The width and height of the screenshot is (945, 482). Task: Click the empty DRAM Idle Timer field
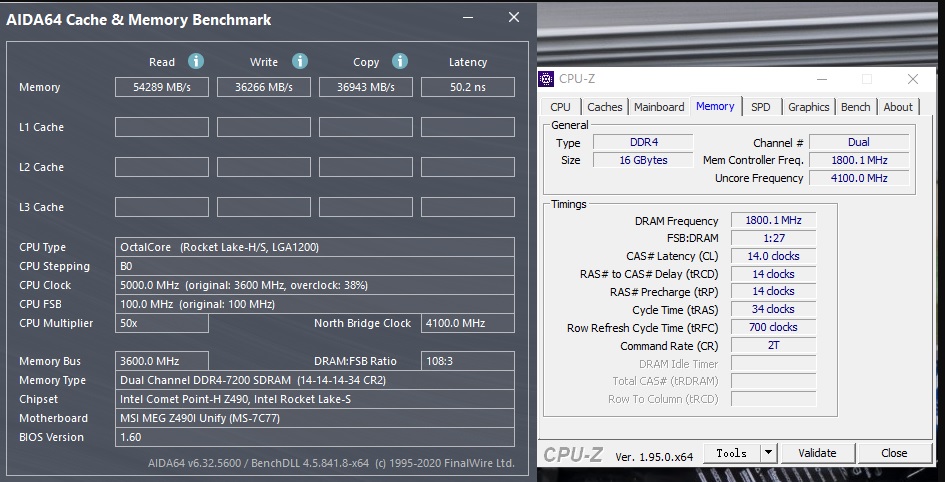click(773, 363)
